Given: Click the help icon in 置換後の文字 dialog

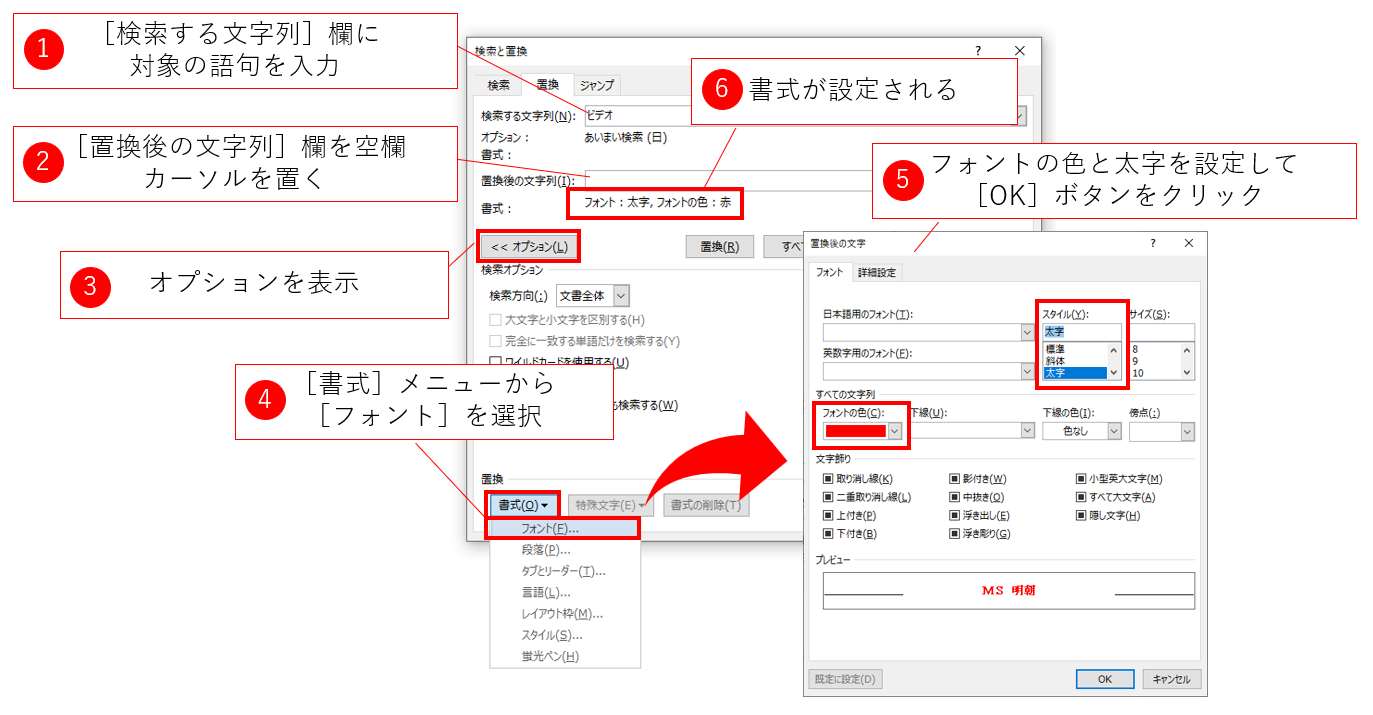Looking at the screenshot, I should (1153, 243).
